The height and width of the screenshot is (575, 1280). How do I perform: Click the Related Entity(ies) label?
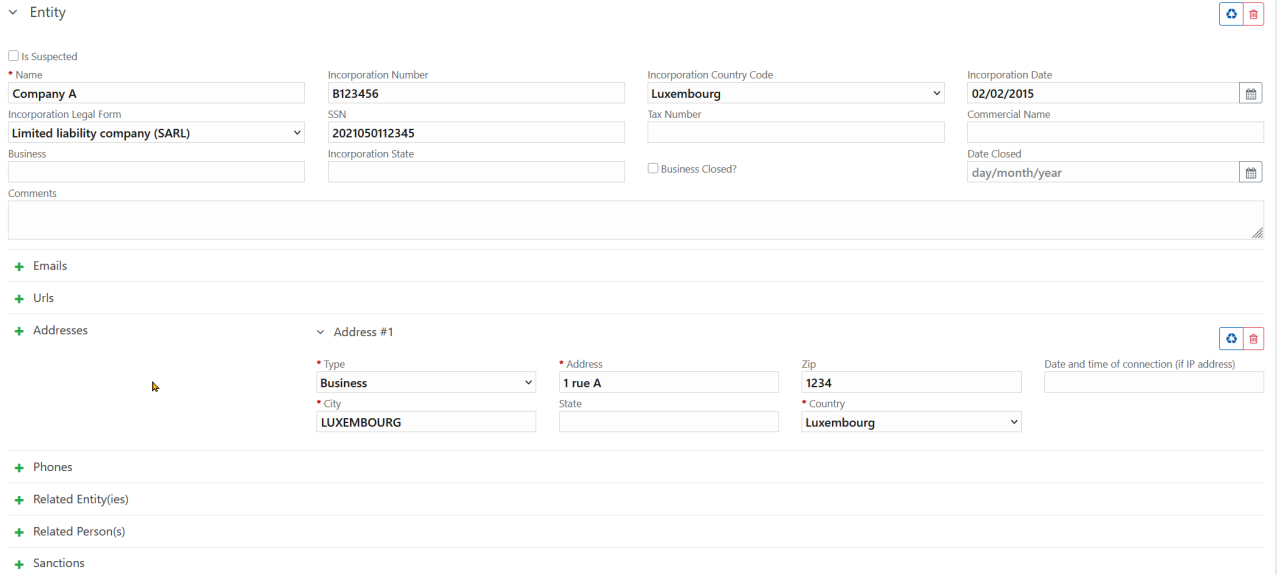[x=81, y=500]
